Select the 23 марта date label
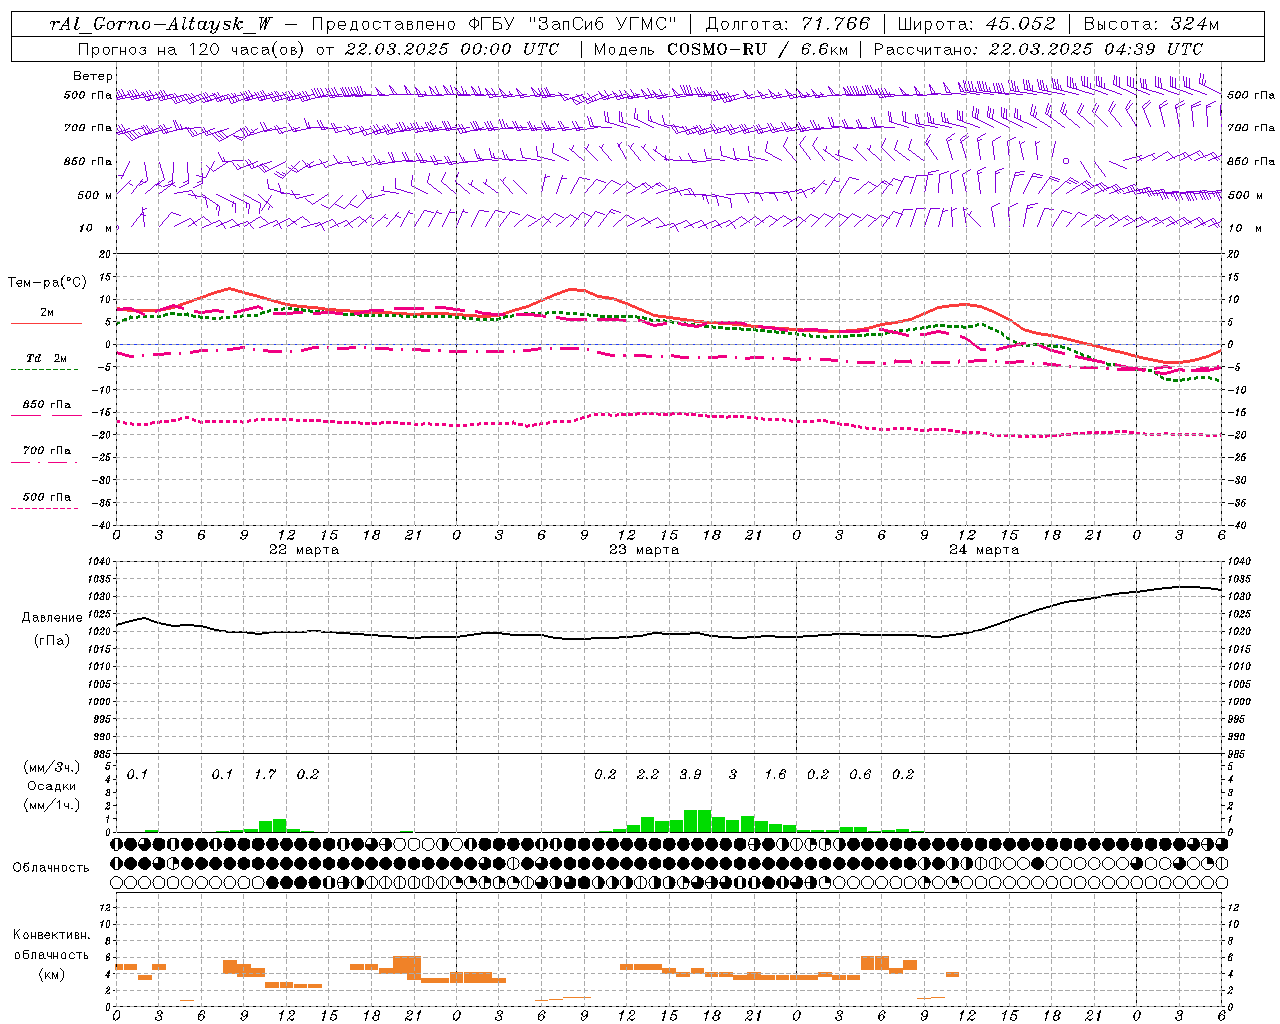 (644, 550)
